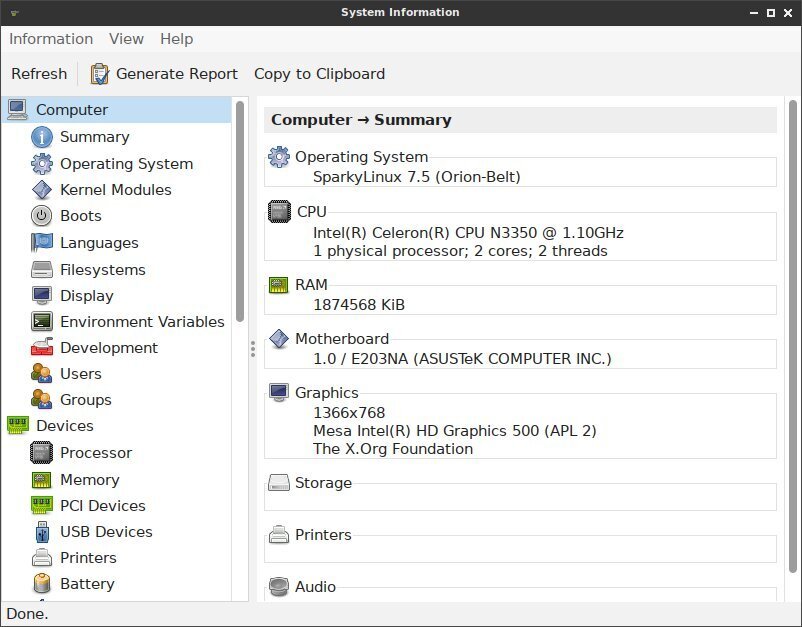Collapse the Devices section in the tree
This screenshot has height=627, width=802.
coord(19,426)
